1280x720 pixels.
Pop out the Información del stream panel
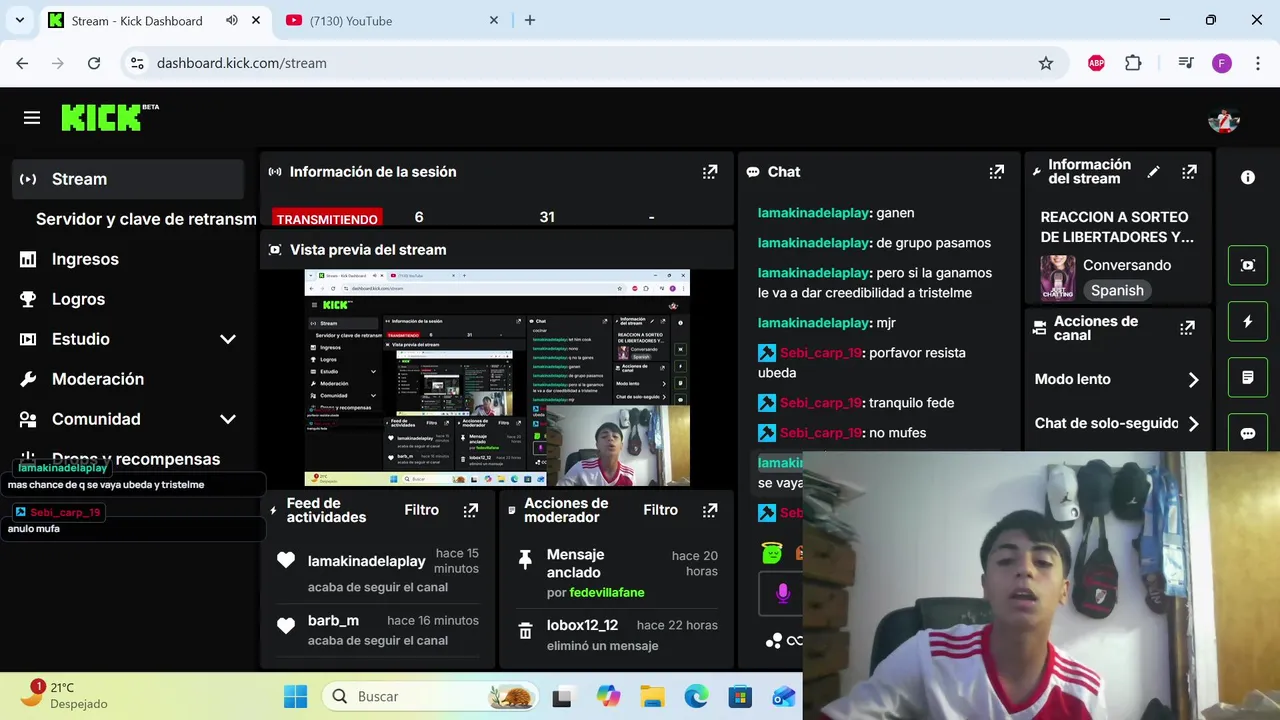tap(1189, 172)
